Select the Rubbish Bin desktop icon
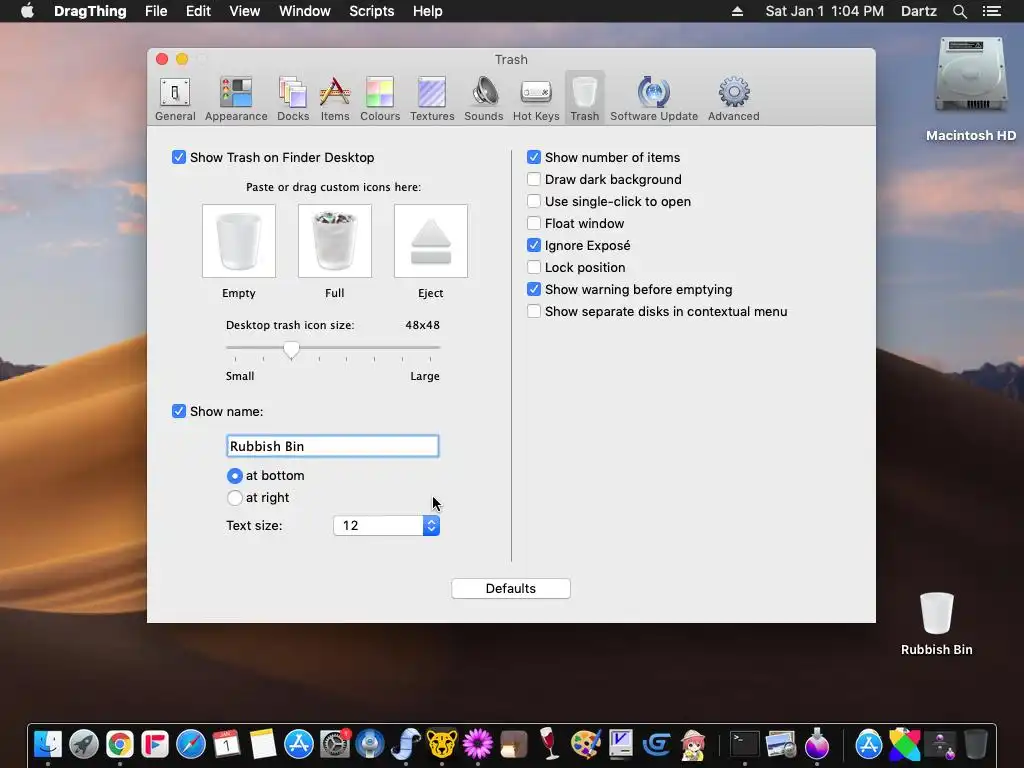 pyautogui.click(x=936, y=622)
